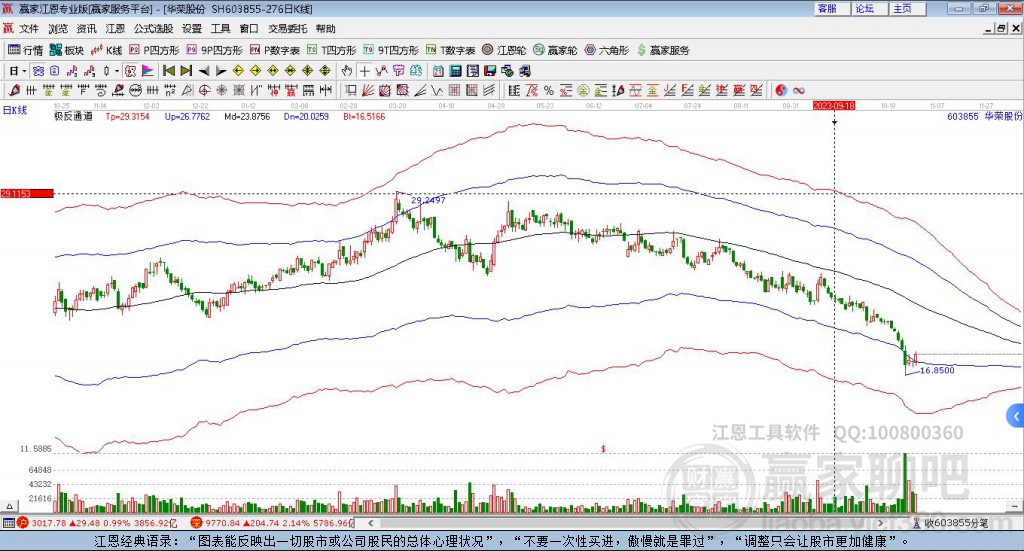Open the T数字表 table
Image resolution: width=1024 pixels, height=551 pixels.
pos(451,50)
